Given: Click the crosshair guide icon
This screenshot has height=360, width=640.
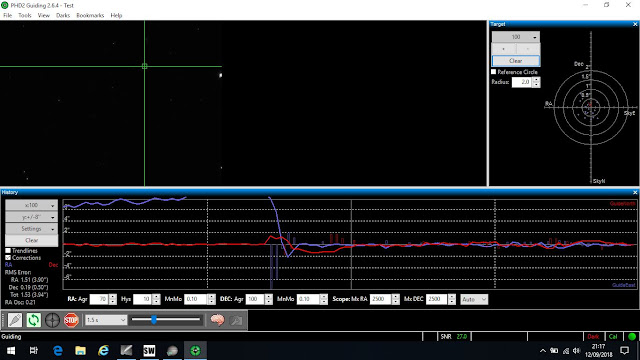Looking at the screenshot, I should pos(52,320).
